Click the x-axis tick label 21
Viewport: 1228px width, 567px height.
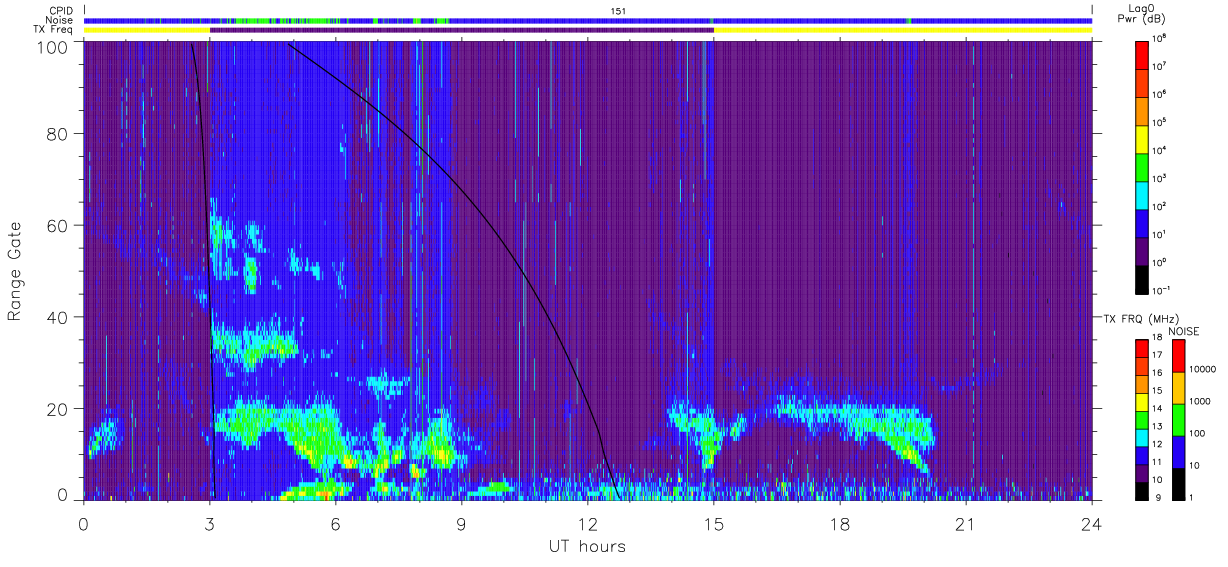(965, 523)
